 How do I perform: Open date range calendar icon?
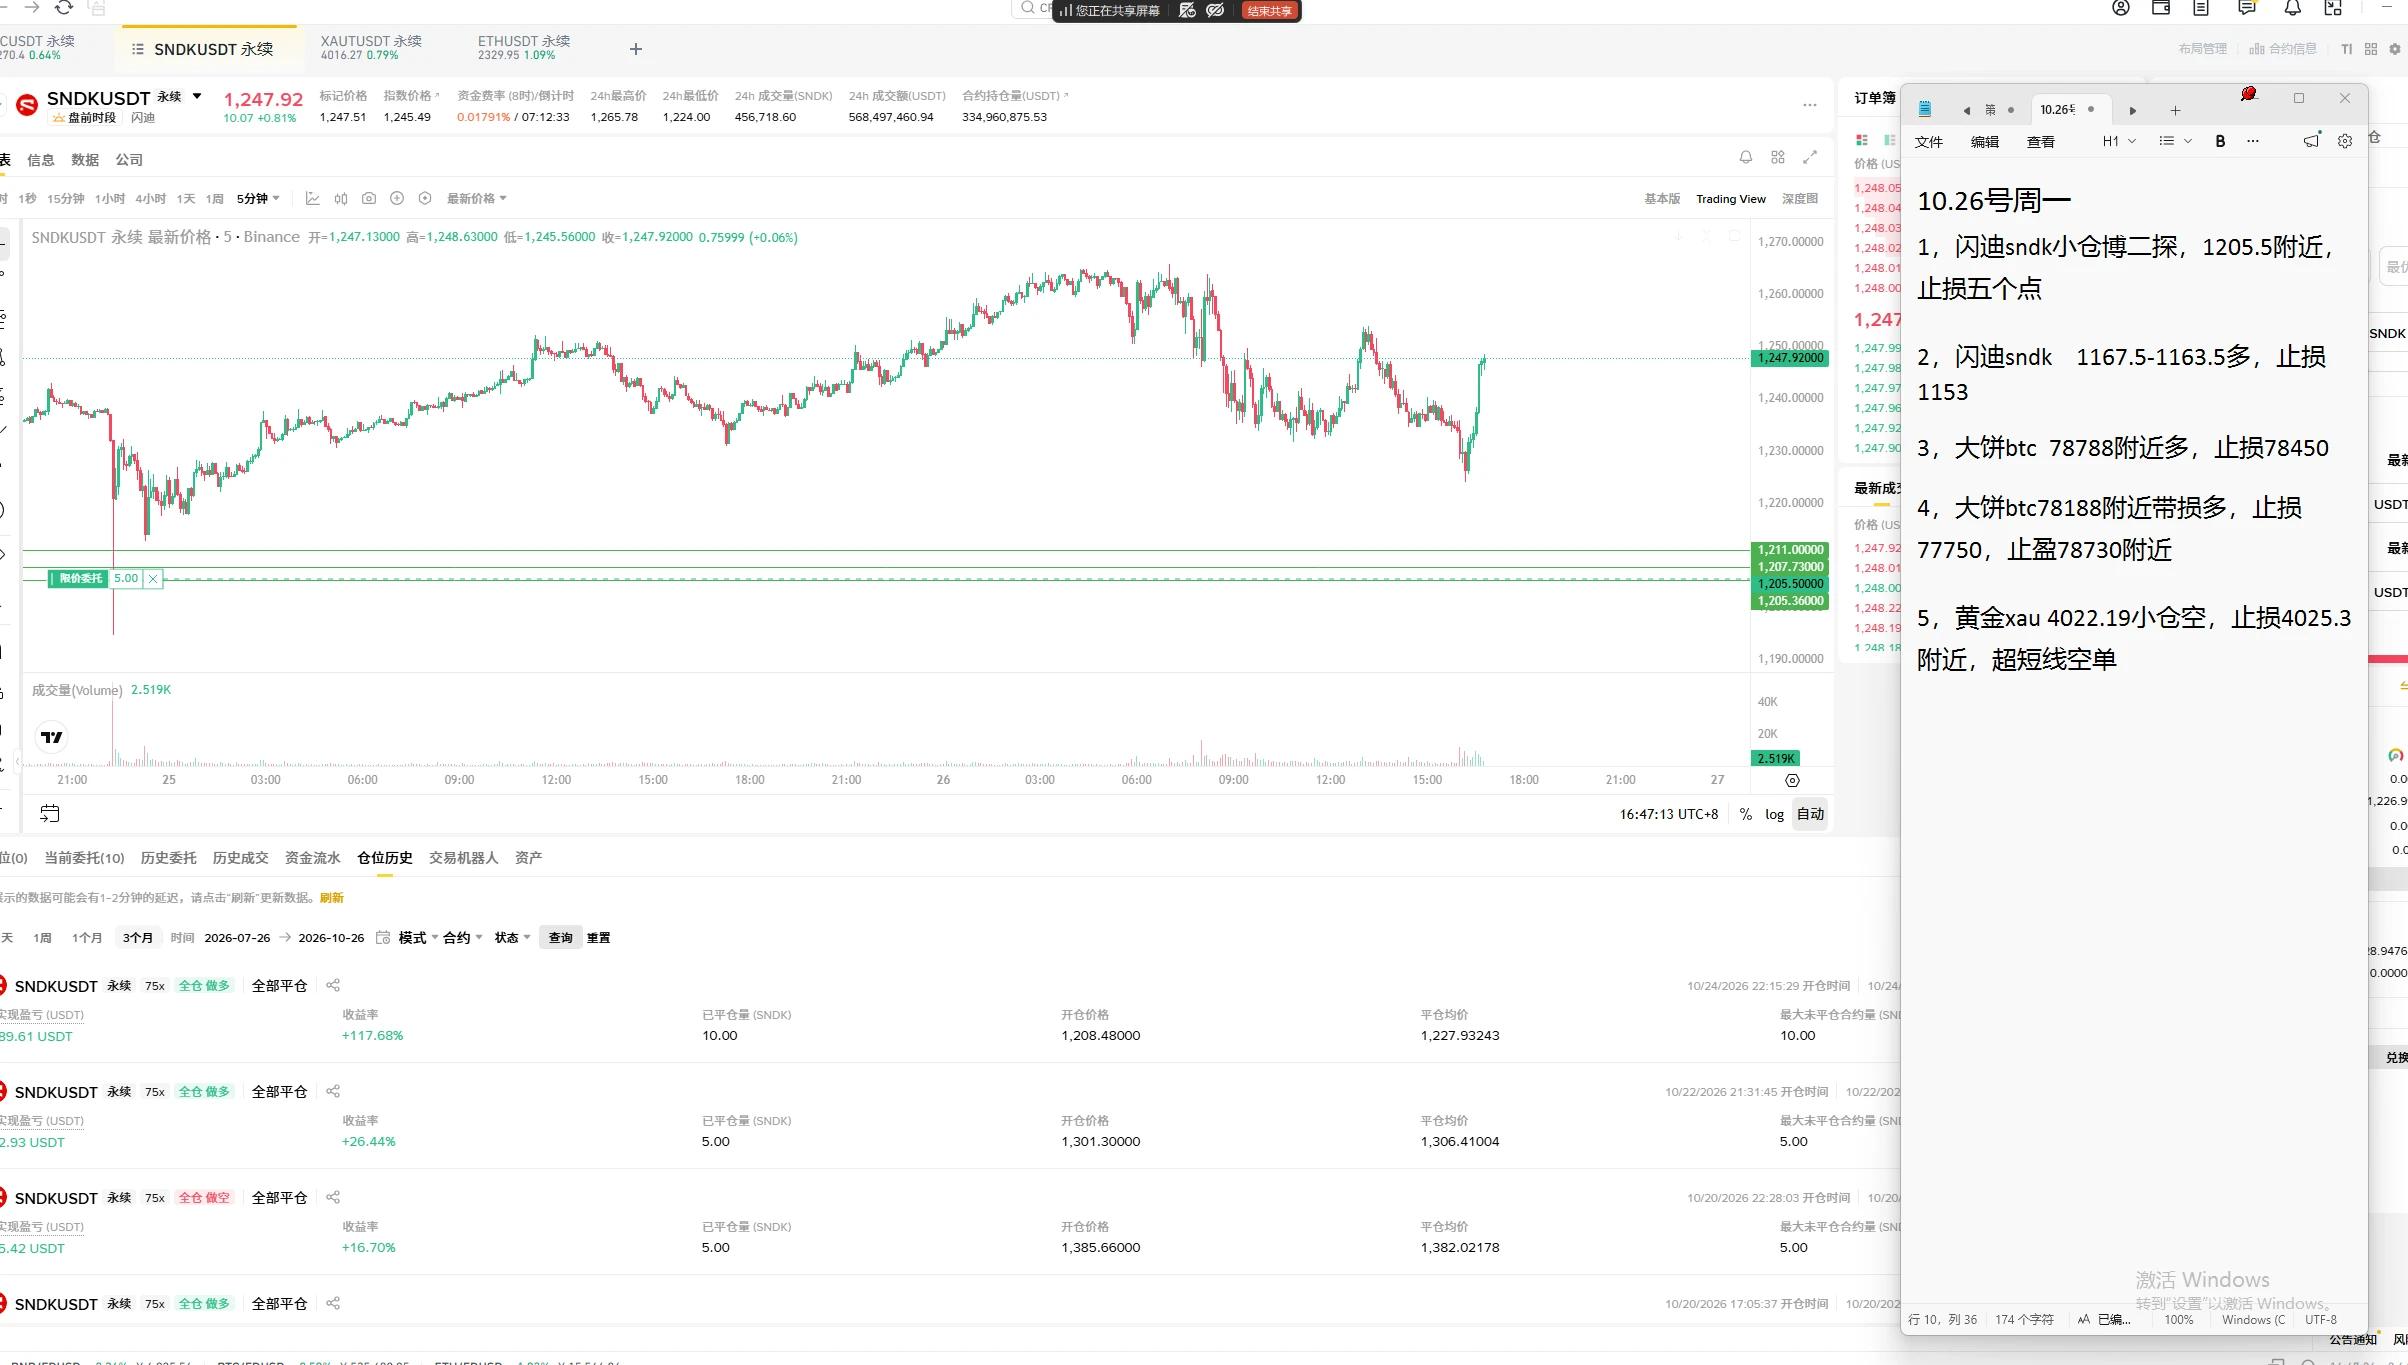click(x=383, y=938)
